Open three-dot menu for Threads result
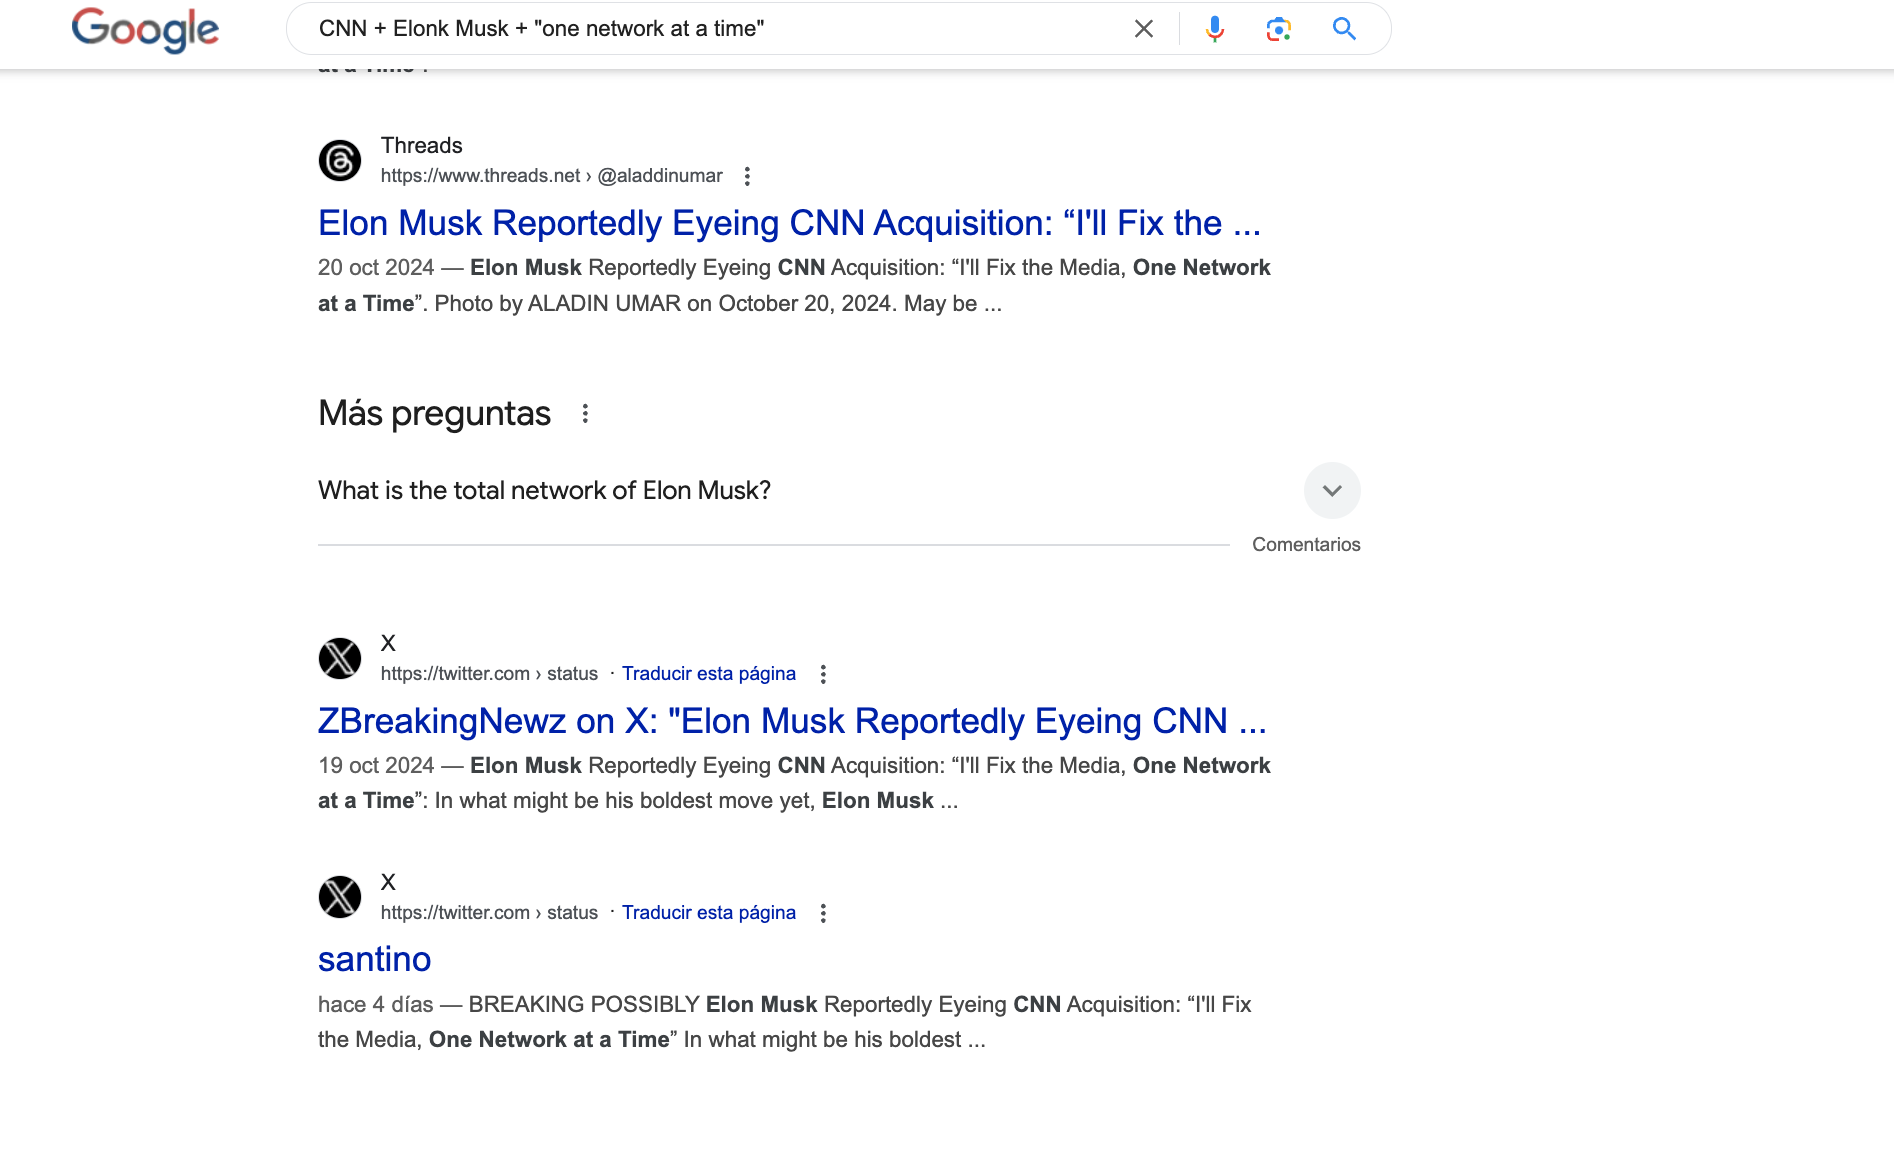 747,176
